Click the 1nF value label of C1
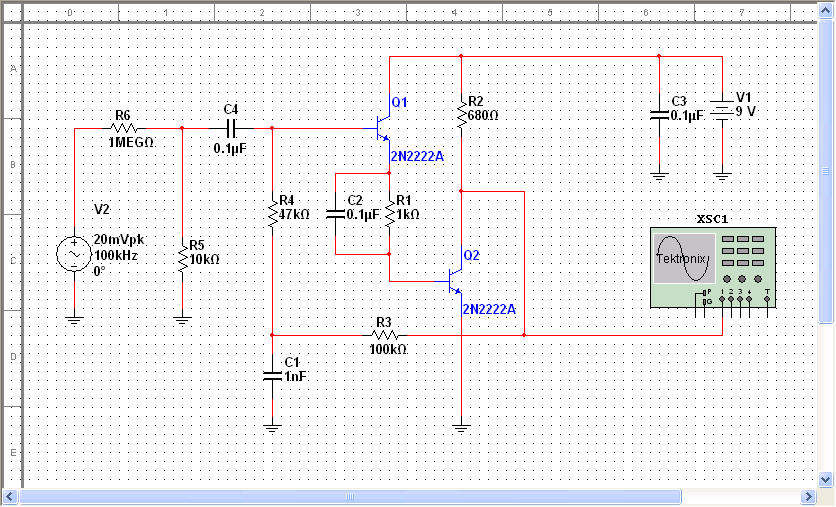Viewport: 836px width, 507px height. (x=296, y=376)
